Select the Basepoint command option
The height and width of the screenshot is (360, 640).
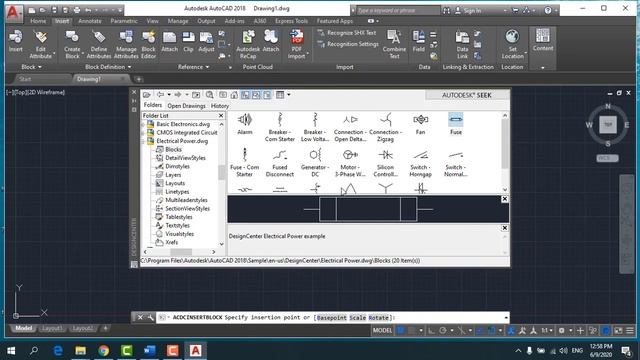click(x=331, y=317)
